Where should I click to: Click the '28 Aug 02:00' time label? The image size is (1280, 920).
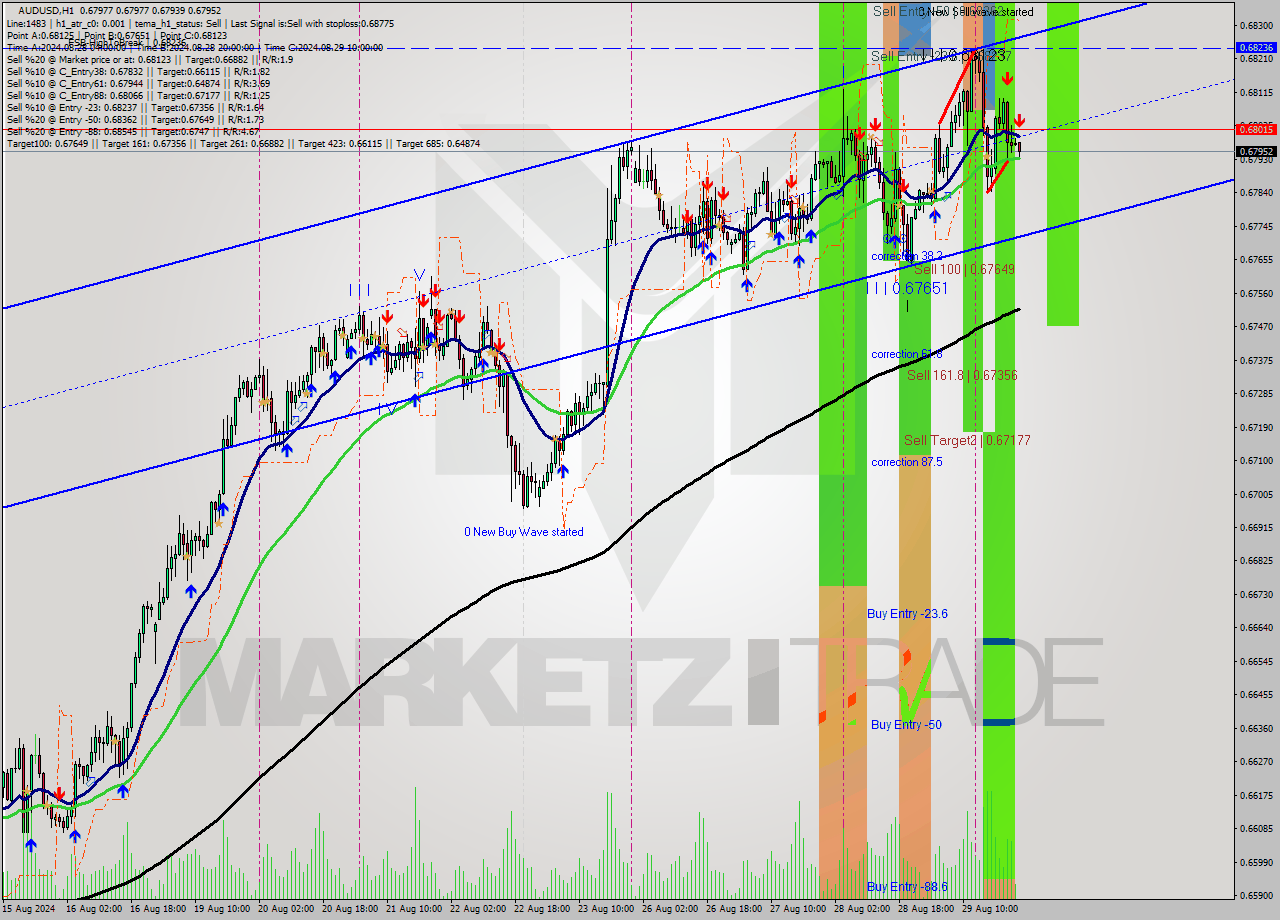tap(862, 910)
